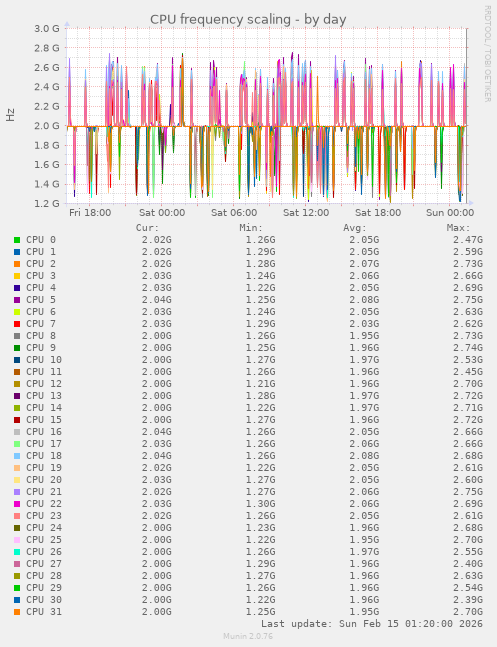Click CPU 5's max value 2.75G
Viewport: 497px width, 647px height.
click(468, 300)
